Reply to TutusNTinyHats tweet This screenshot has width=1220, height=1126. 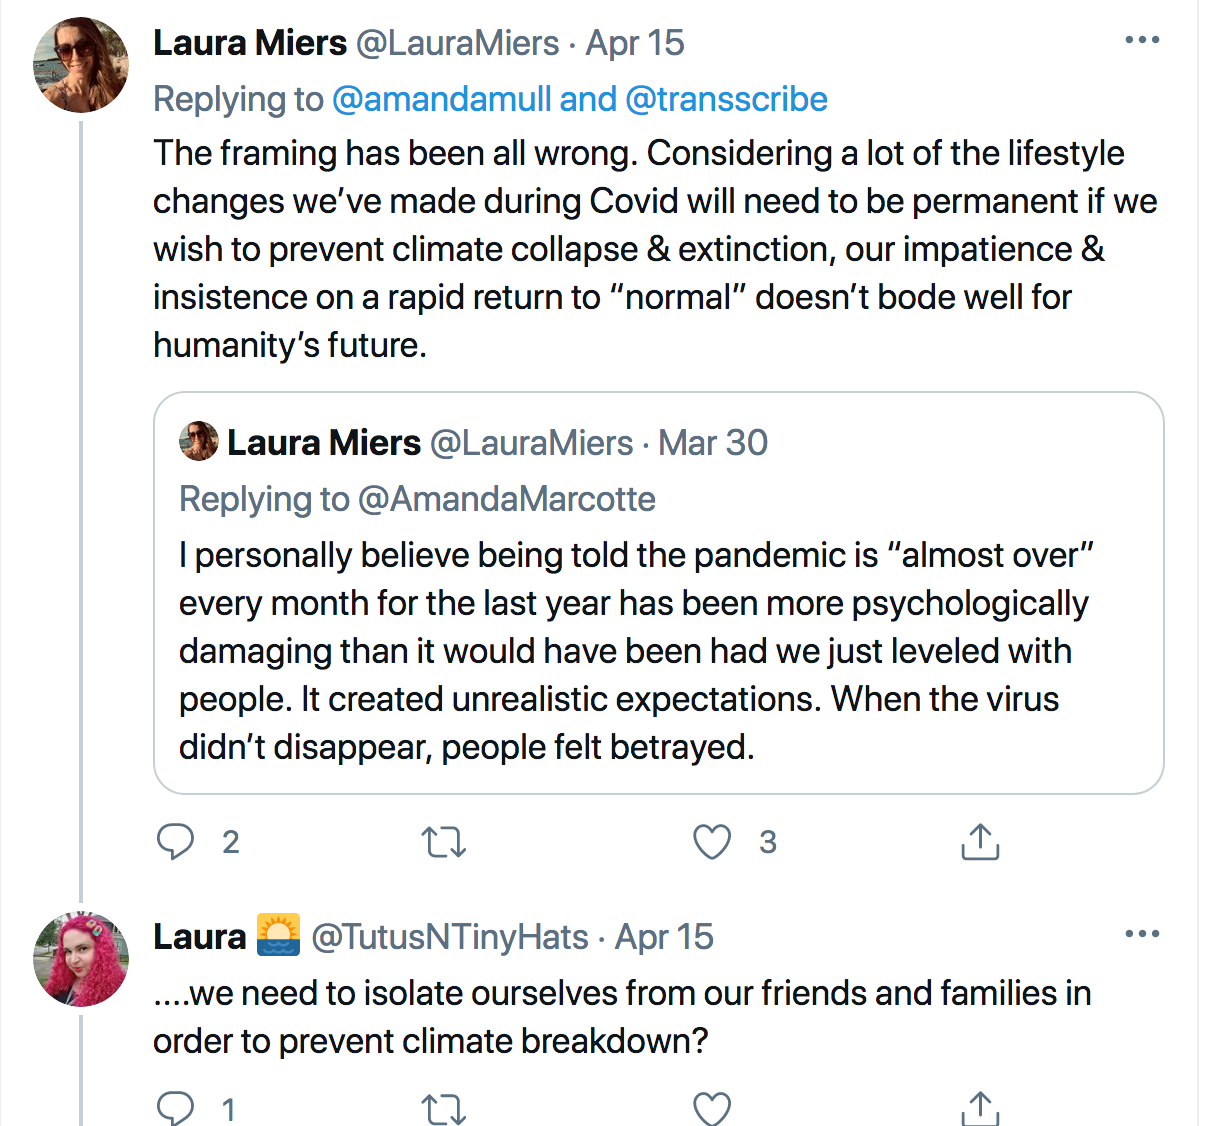coord(176,1108)
